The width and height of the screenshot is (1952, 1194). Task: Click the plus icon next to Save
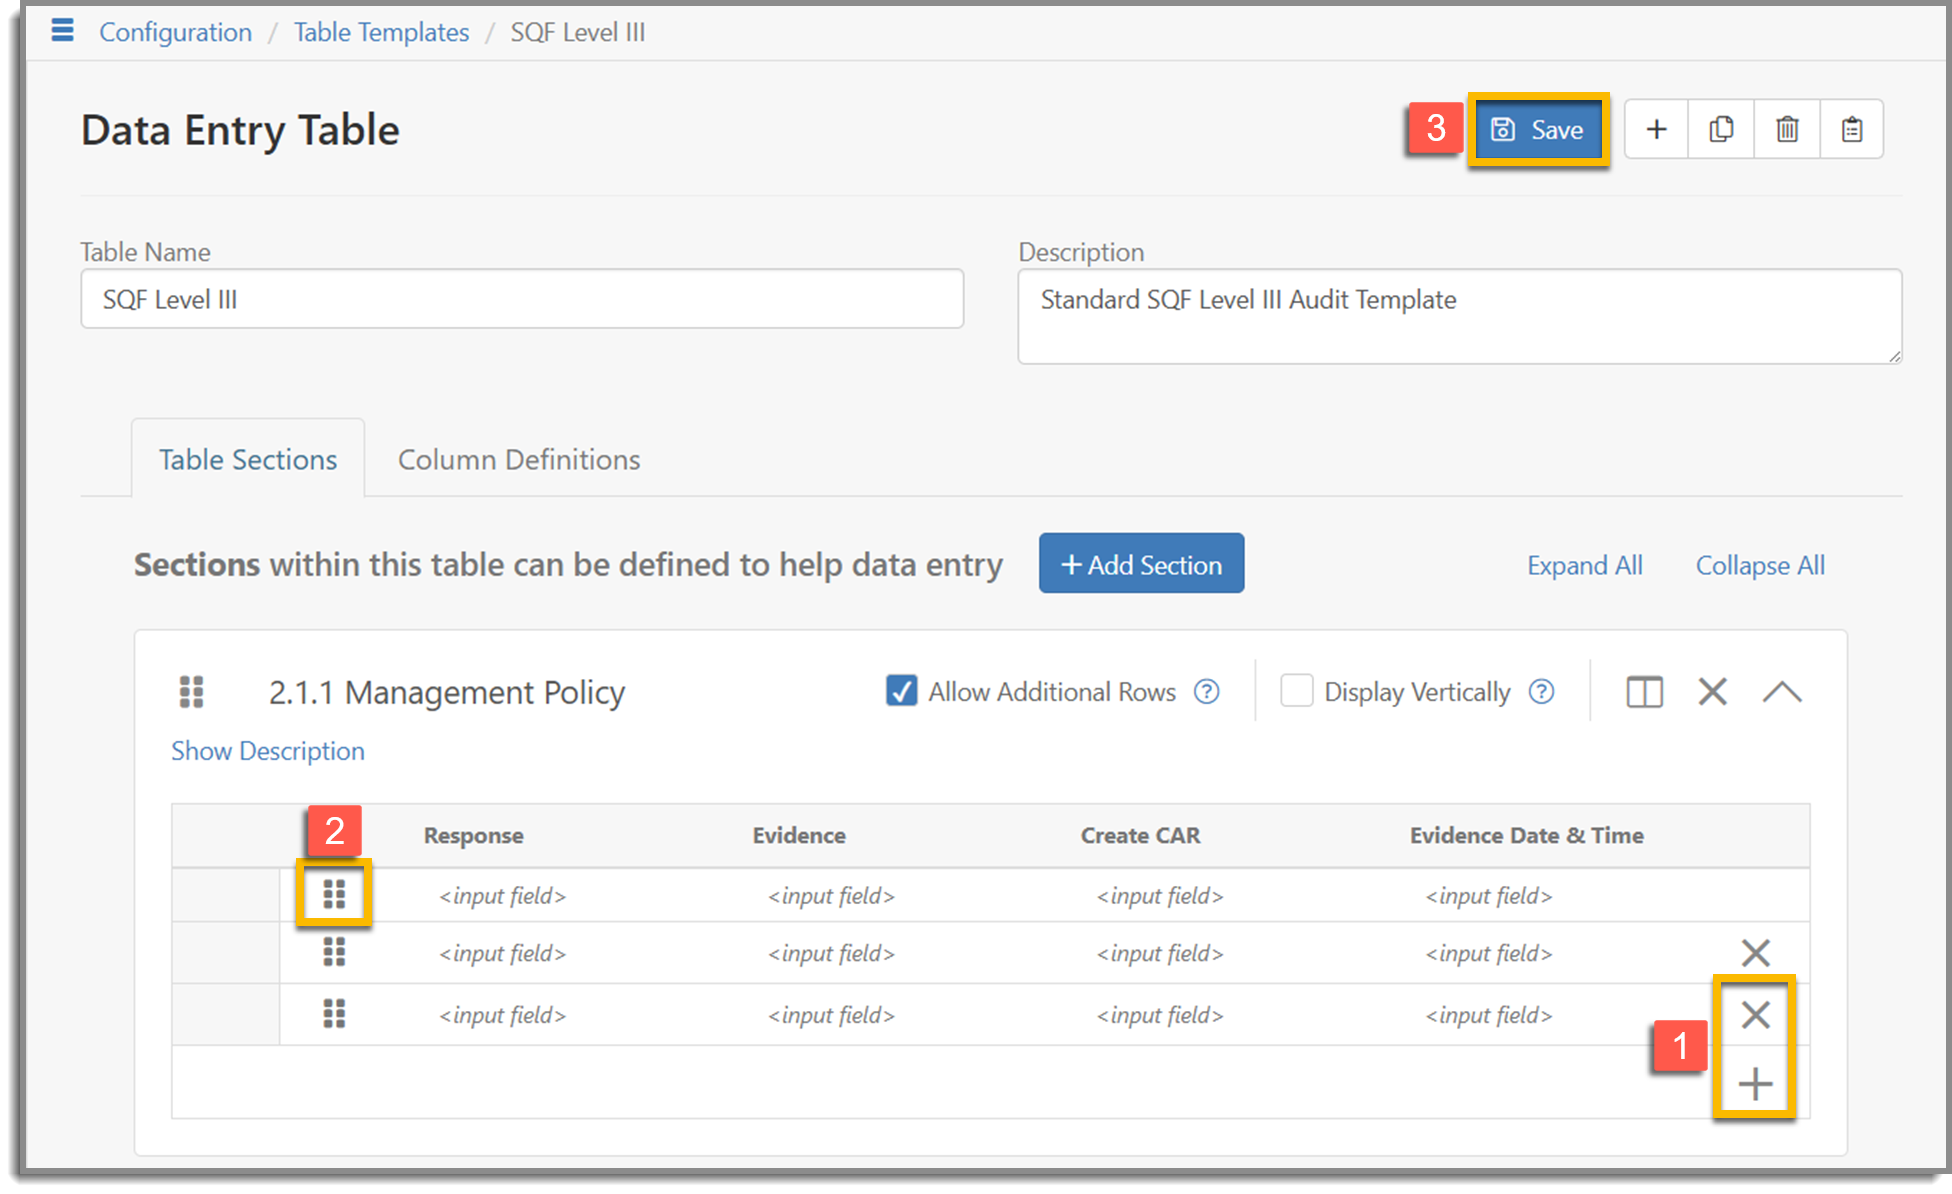1656,129
